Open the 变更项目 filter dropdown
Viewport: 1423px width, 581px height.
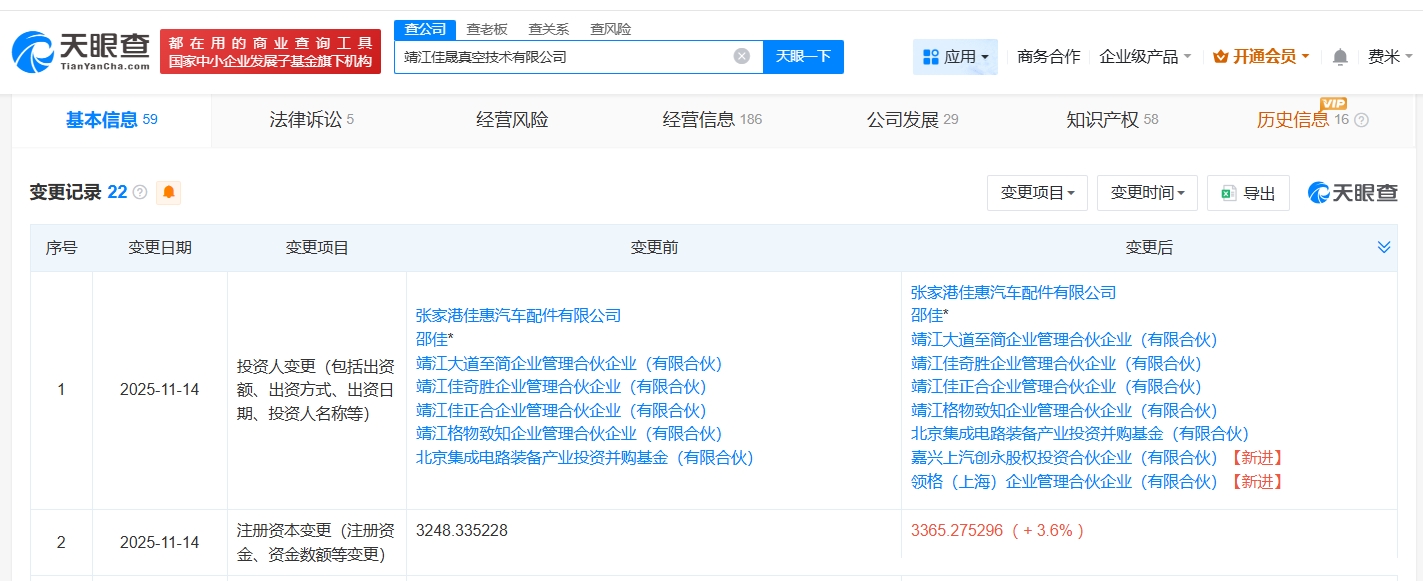pos(1037,193)
